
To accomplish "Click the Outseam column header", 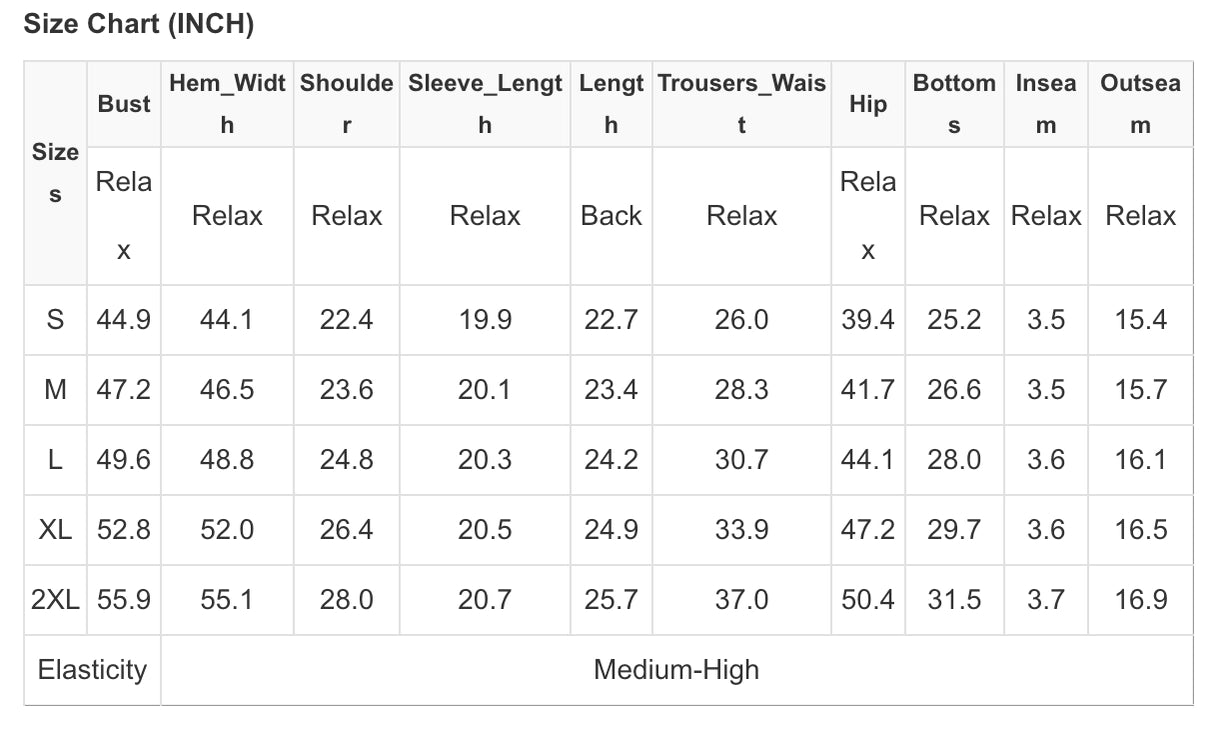I will (x=1140, y=104).
